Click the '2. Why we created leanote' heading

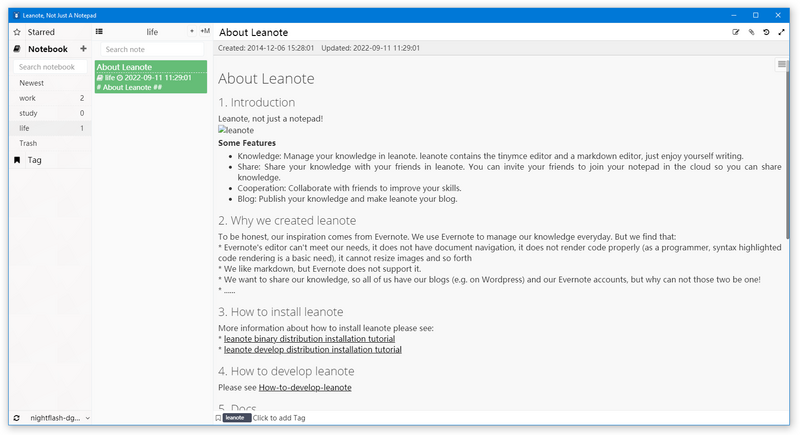[x=287, y=220]
